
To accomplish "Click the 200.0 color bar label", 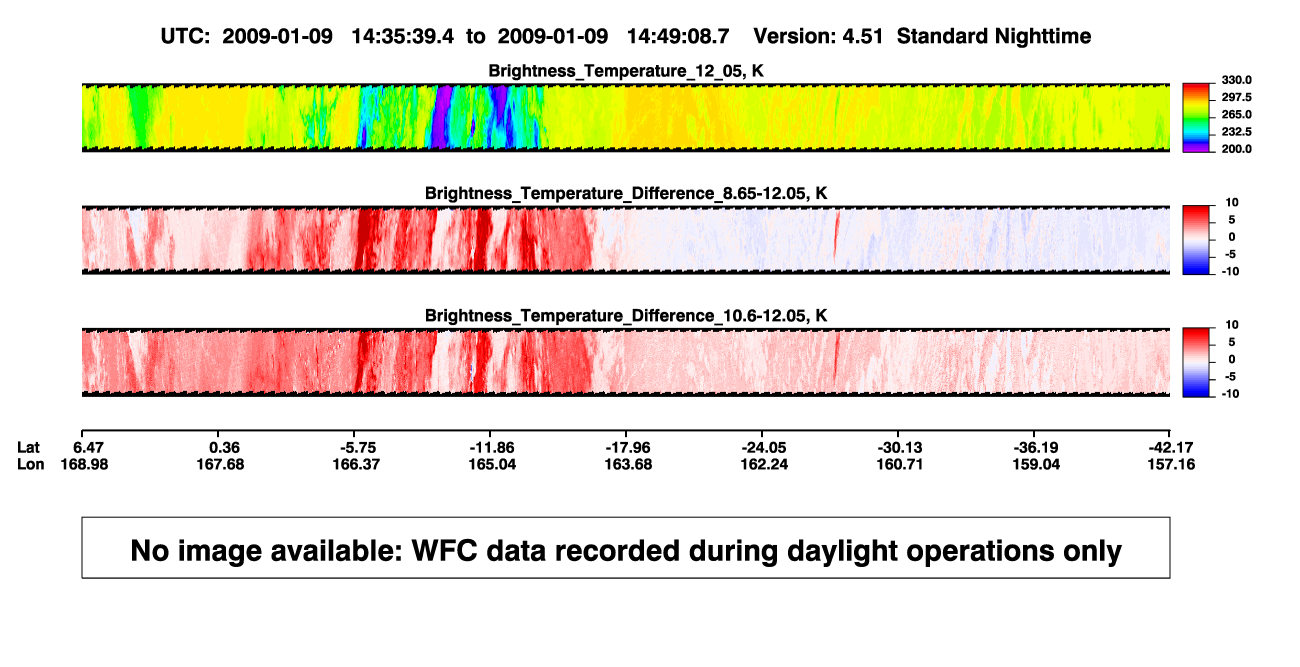I will point(1236,149).
